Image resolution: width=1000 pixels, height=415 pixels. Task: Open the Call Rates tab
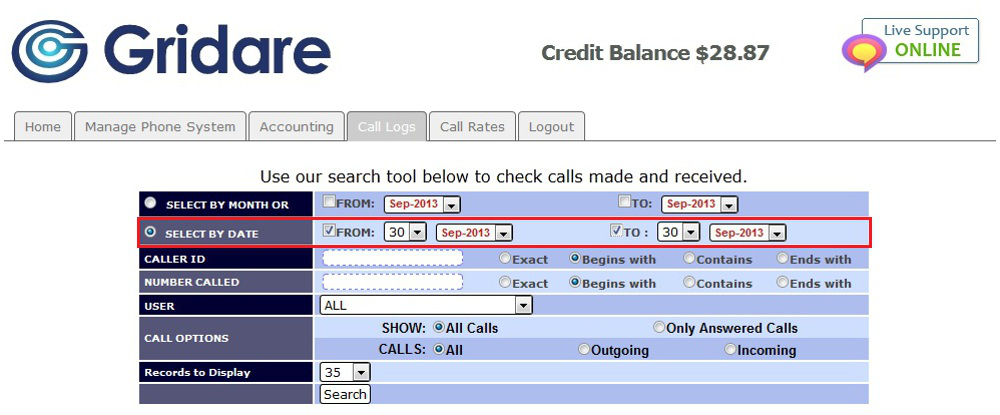[472, 127]
